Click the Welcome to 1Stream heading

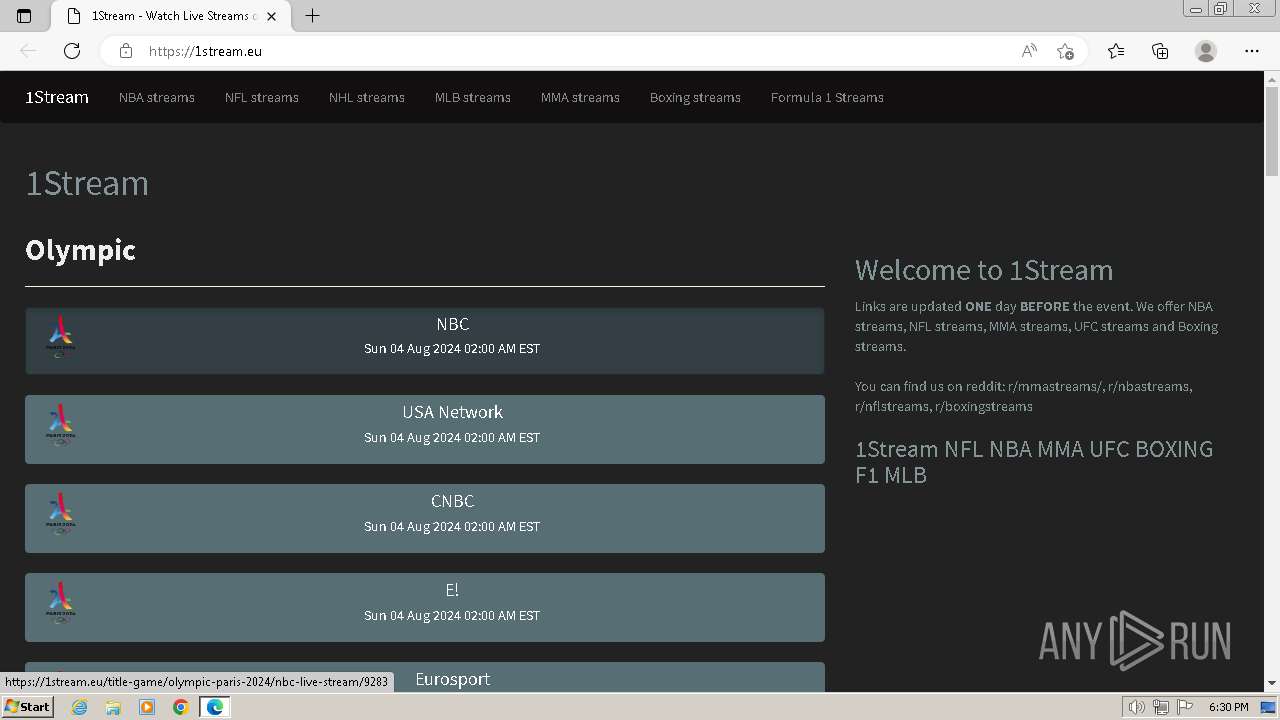coord(984,270)
